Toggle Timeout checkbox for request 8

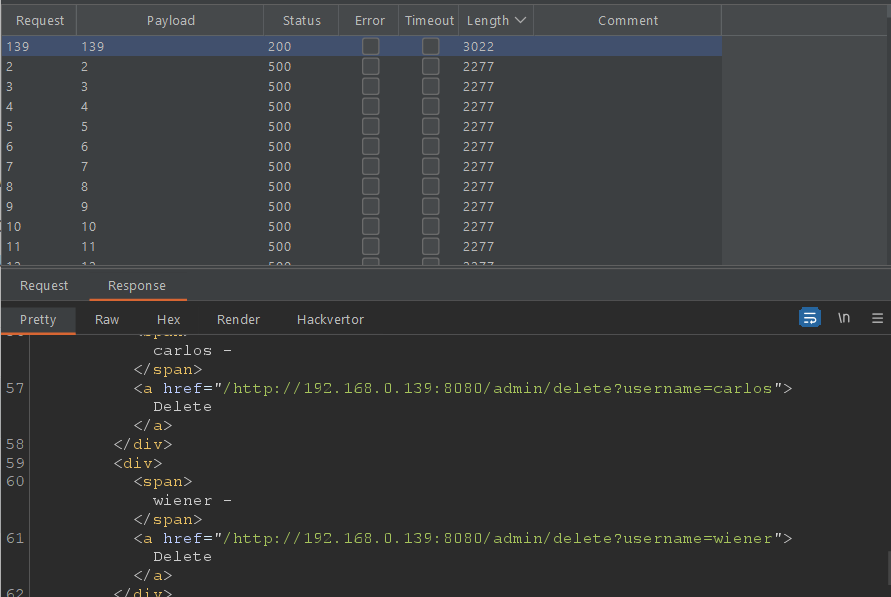click(430, 186)
